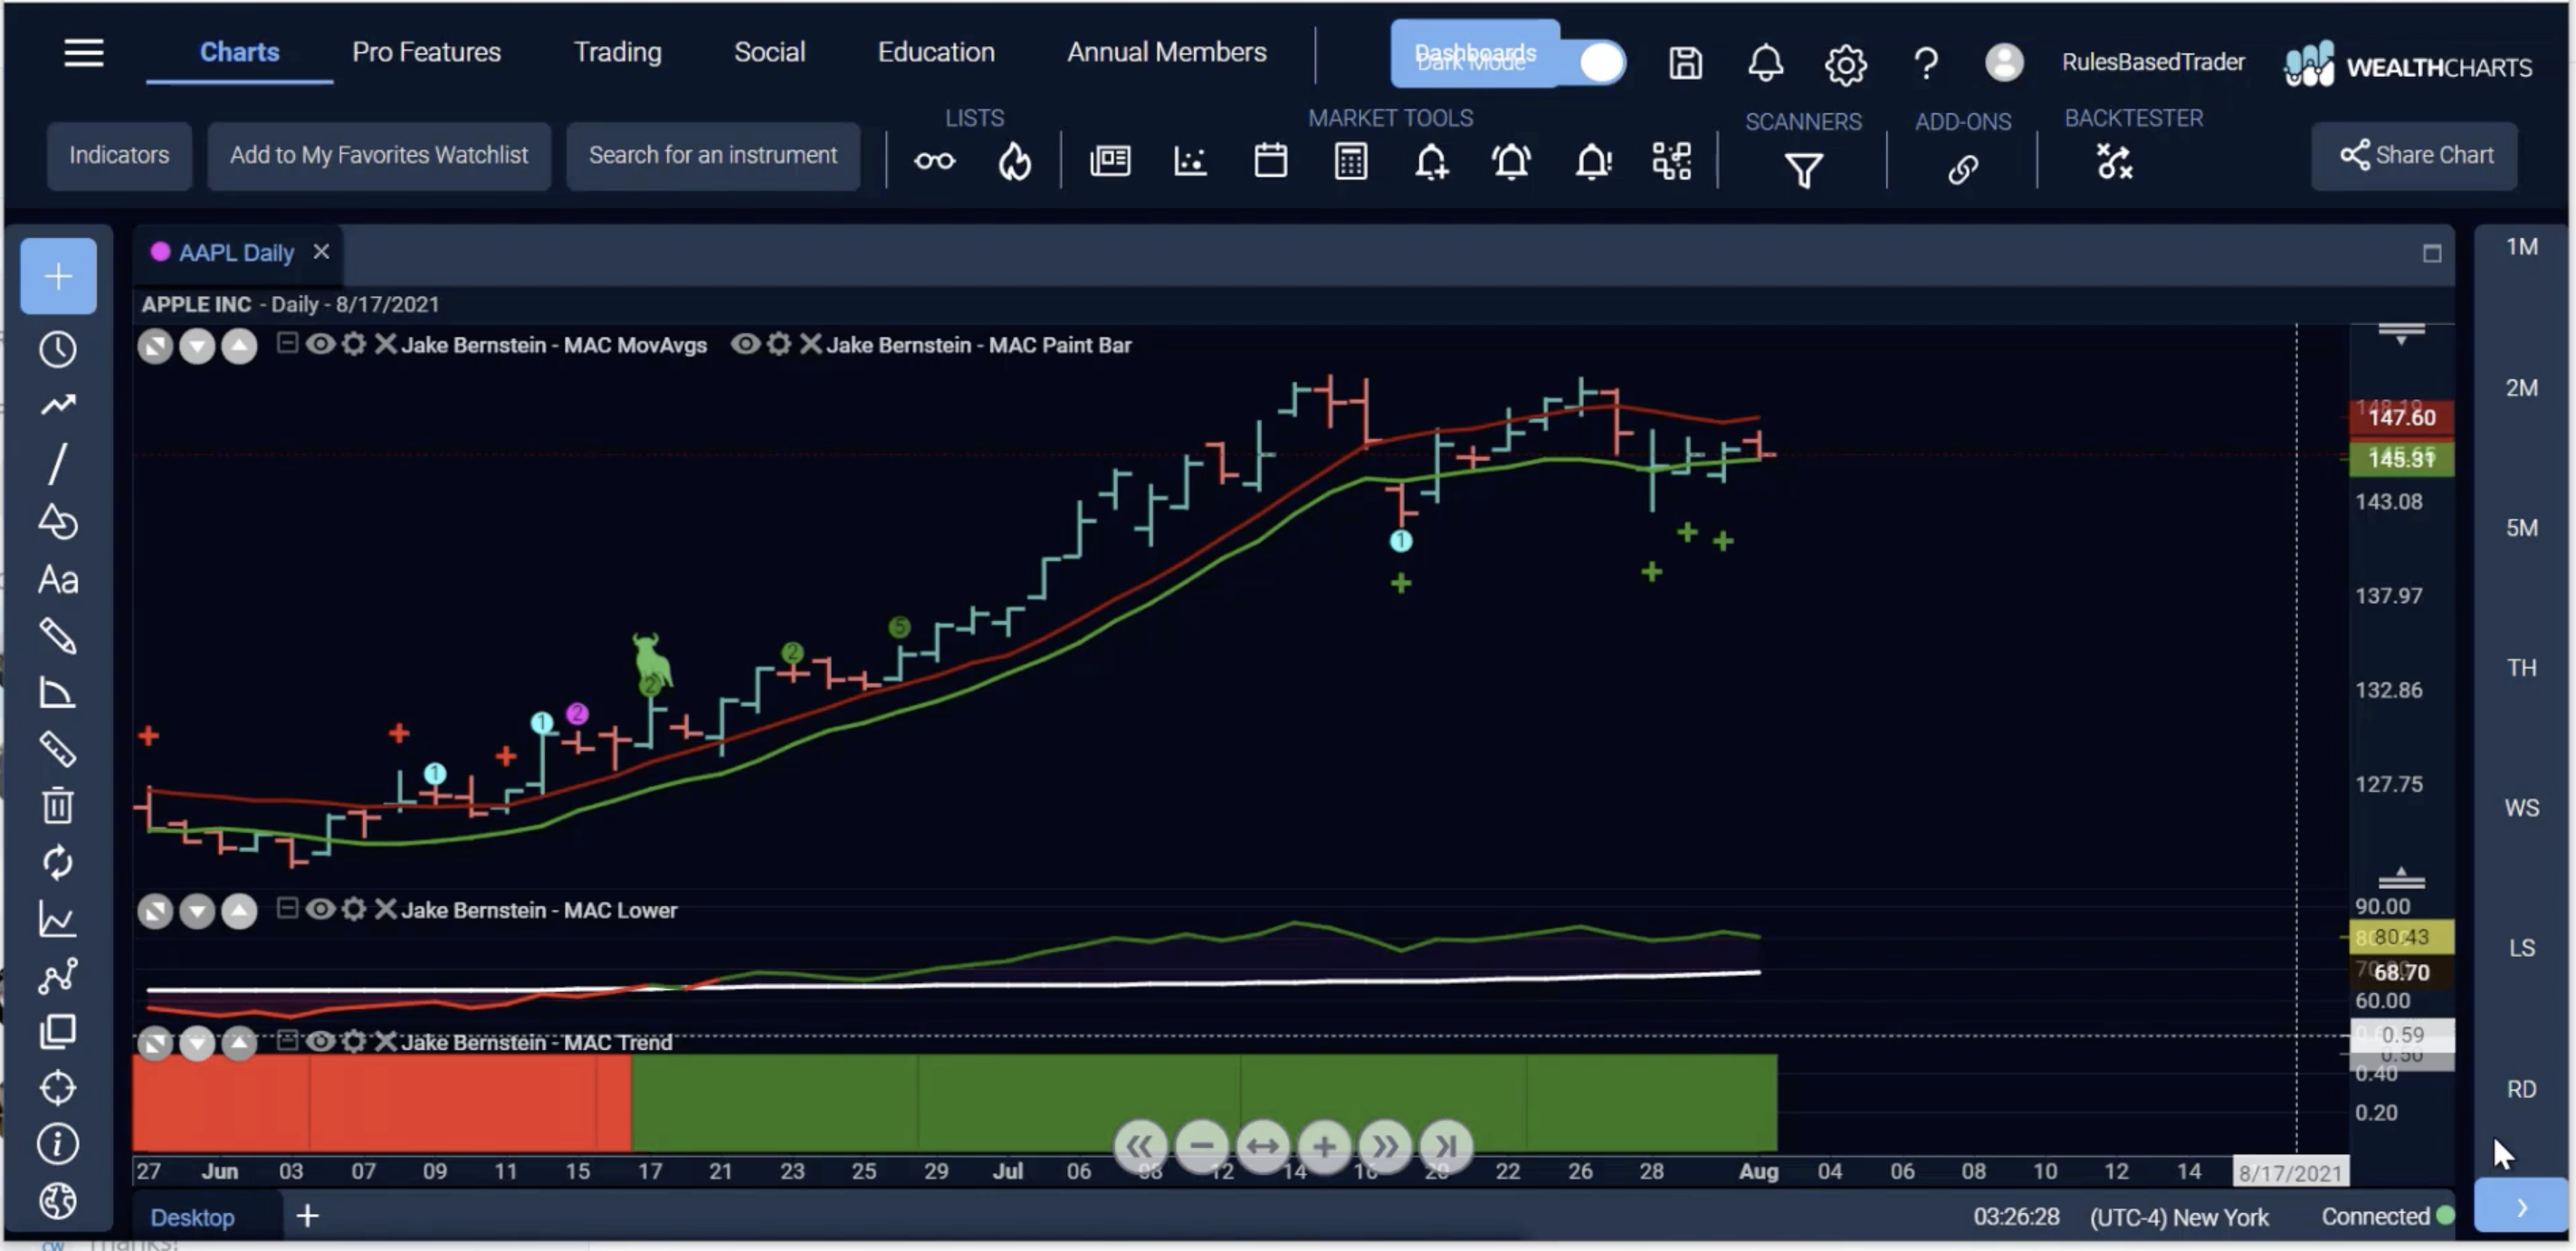Toggle the Dark Mode switch

tap(1601, 62)
